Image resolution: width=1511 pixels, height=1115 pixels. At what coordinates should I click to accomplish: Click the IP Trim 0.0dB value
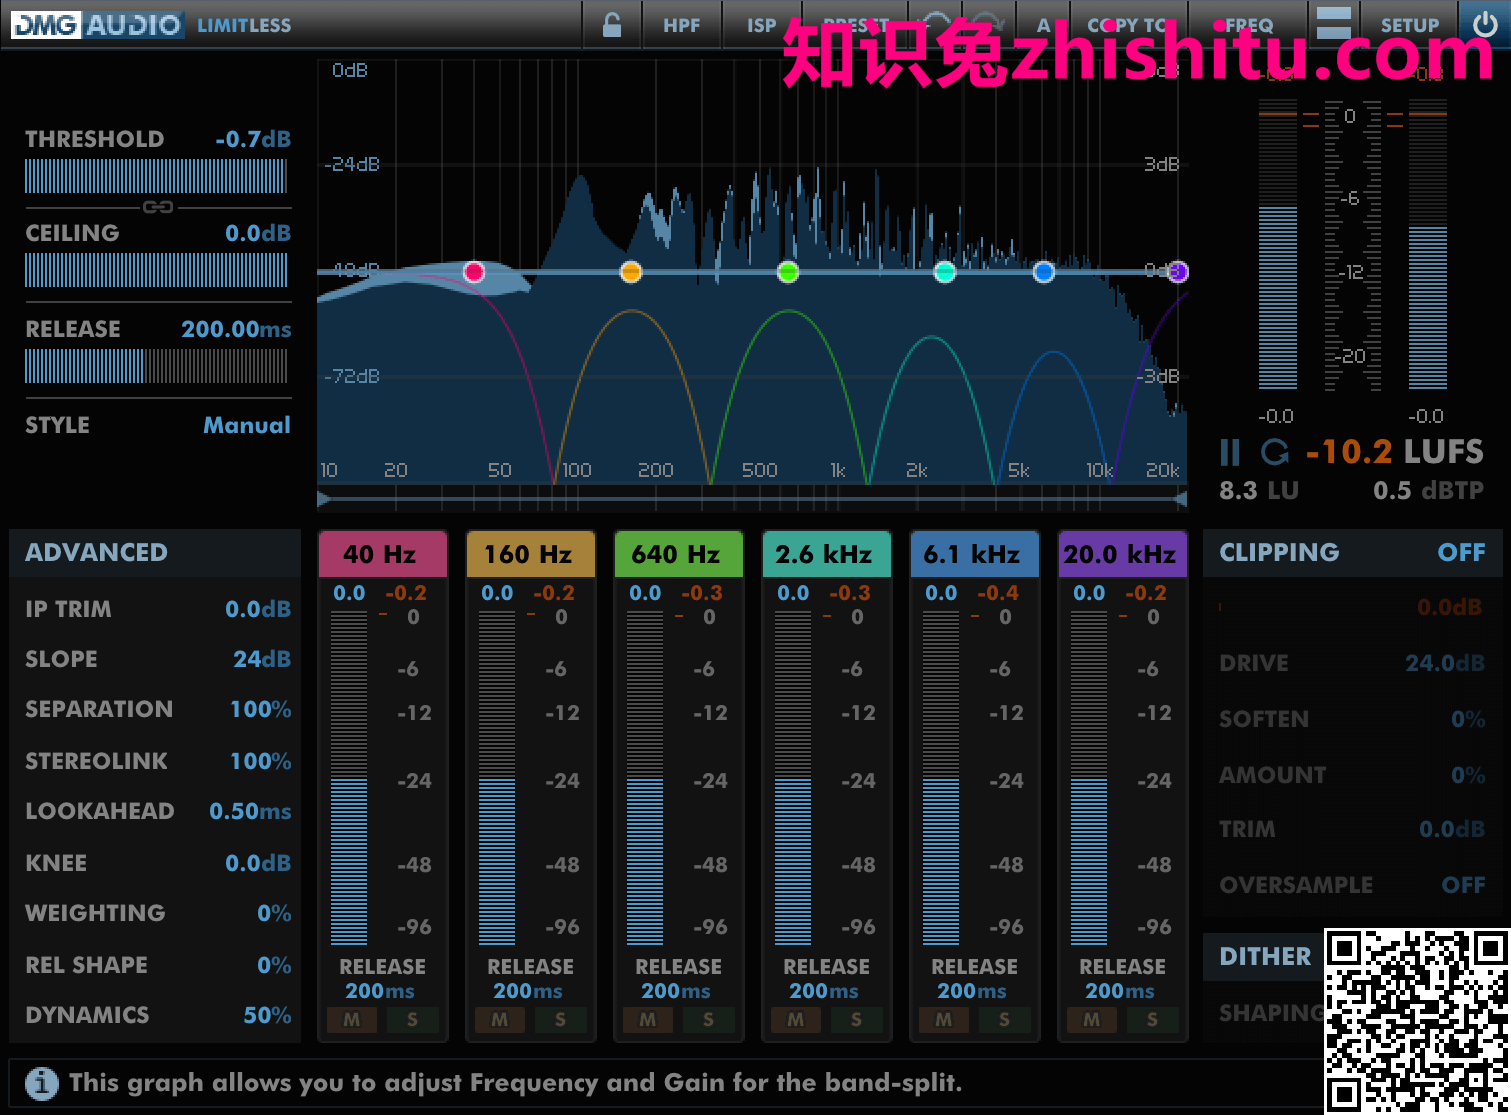coord(258,609)
